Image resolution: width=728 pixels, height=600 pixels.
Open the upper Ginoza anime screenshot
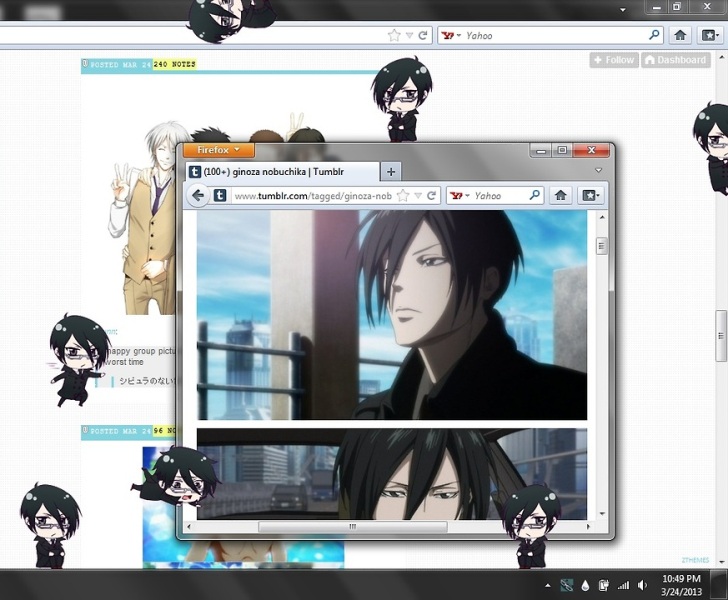(391, 315)
